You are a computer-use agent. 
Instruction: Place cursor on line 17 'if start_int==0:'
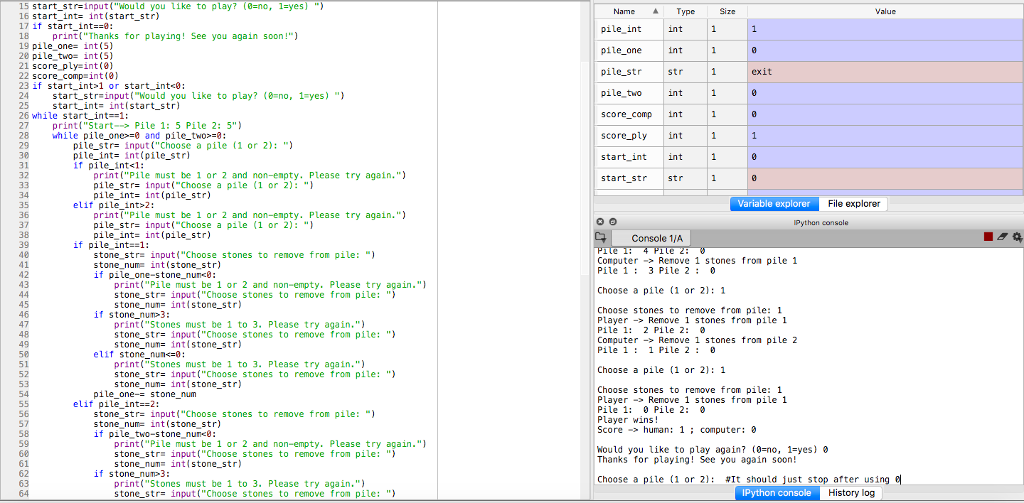click(71, 27)
